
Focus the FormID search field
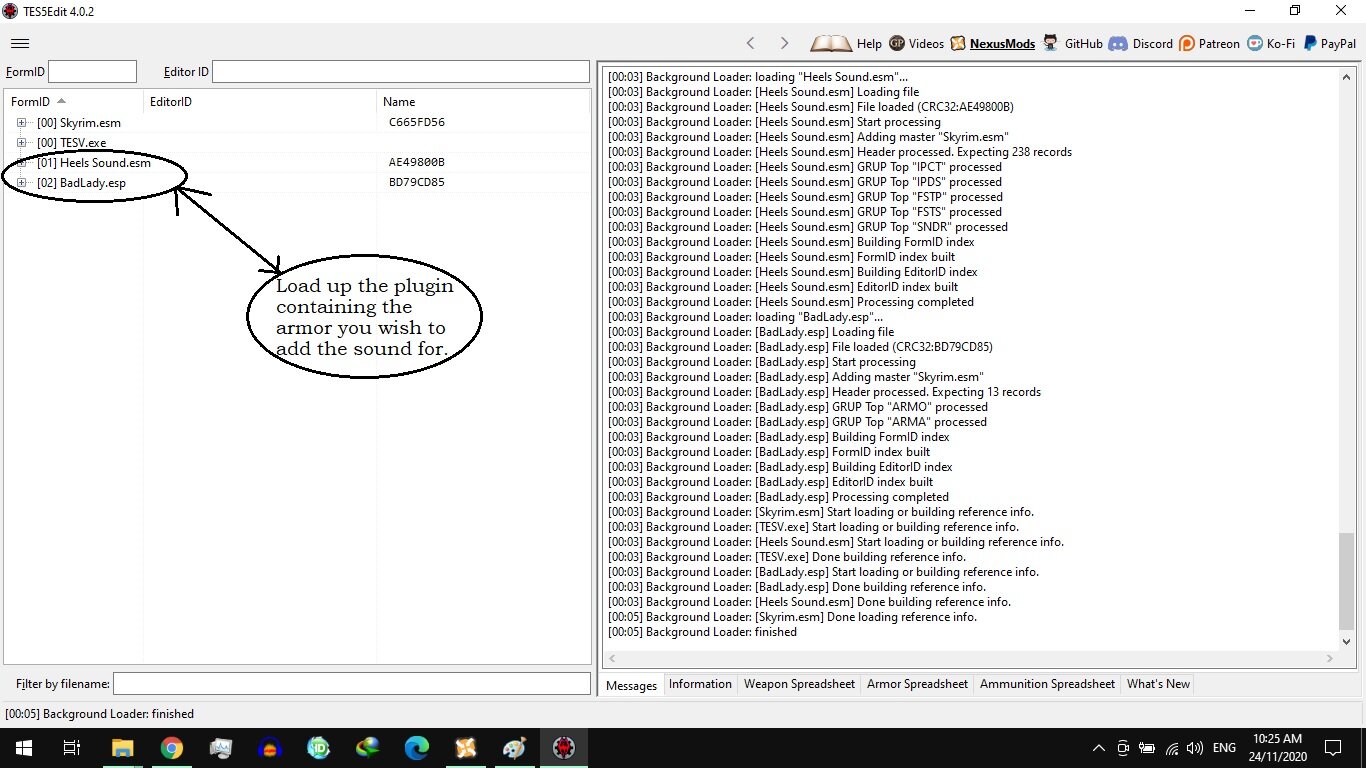tap(92, 71)
